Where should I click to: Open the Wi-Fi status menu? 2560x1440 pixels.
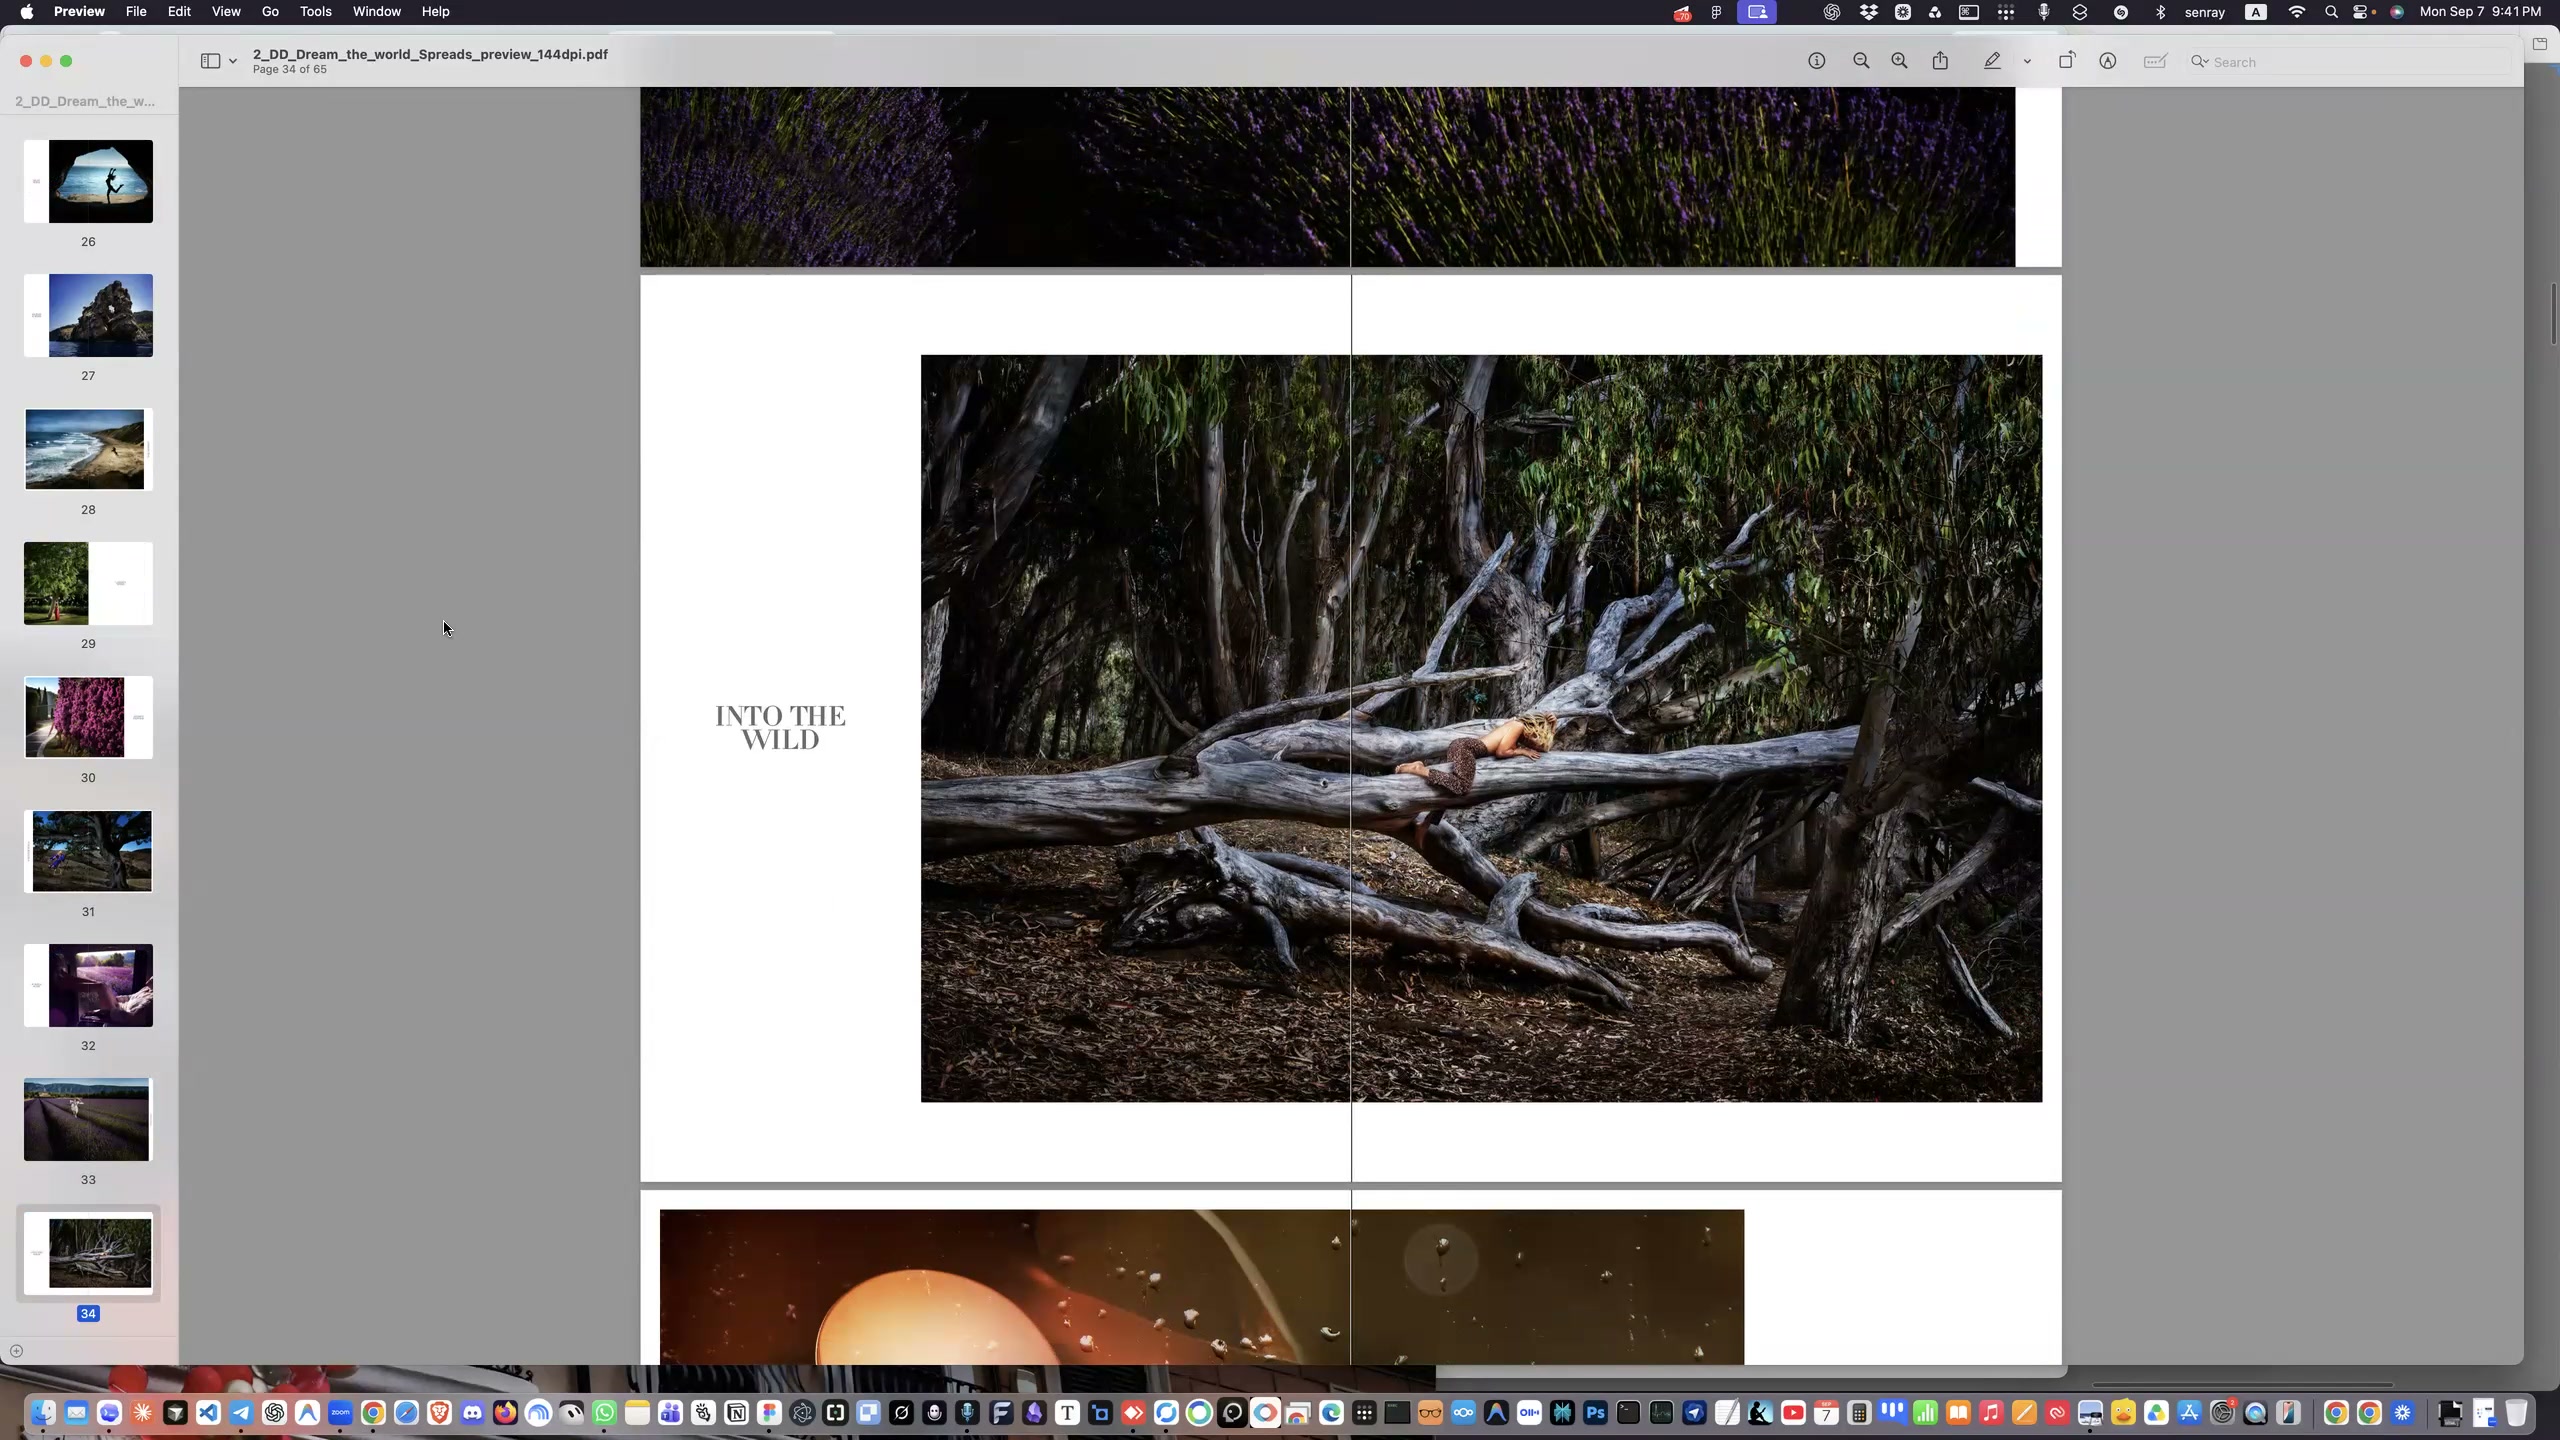click(x=2297, y=12)
